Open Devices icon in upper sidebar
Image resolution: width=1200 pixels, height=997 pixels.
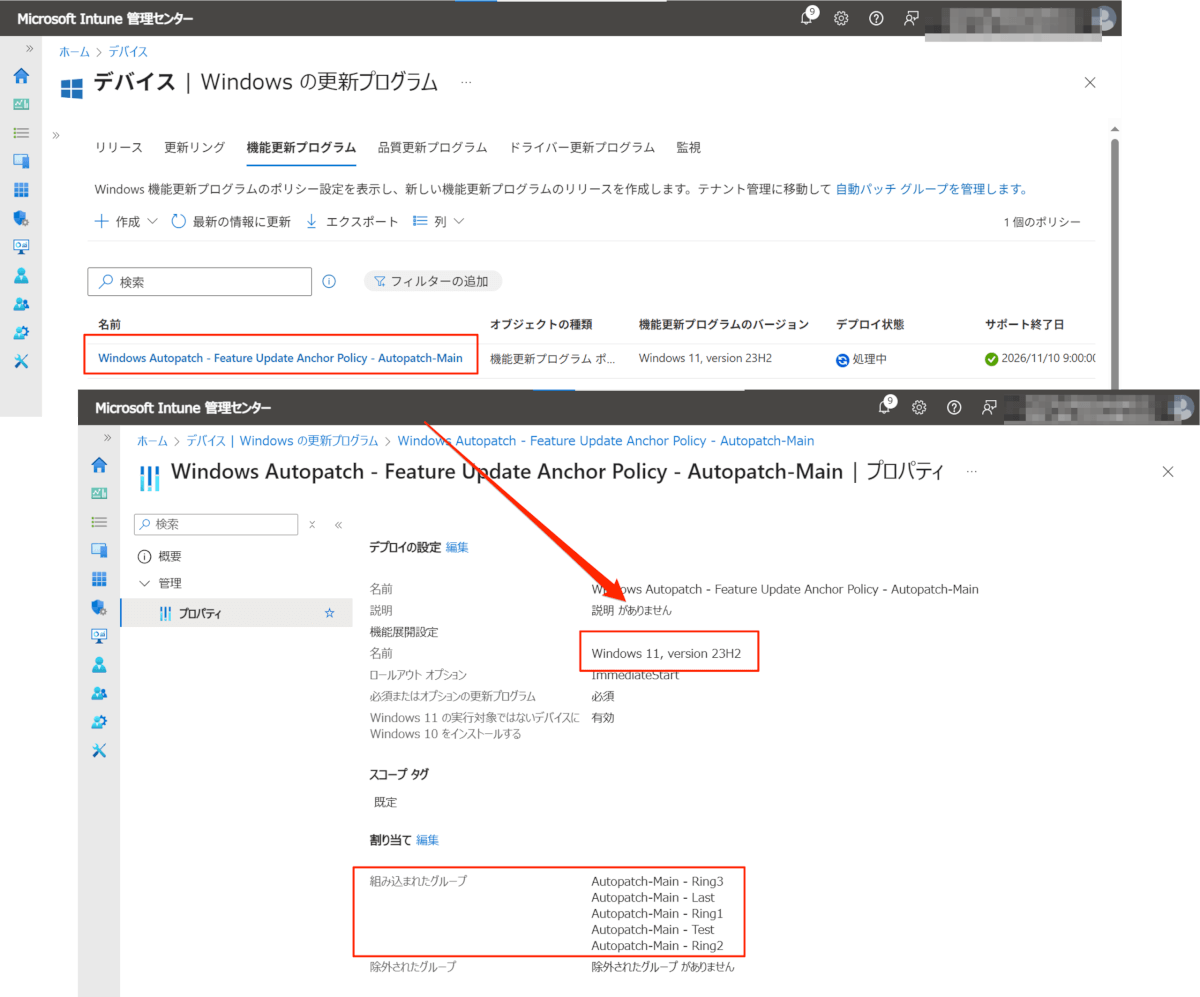pos(21,161)
